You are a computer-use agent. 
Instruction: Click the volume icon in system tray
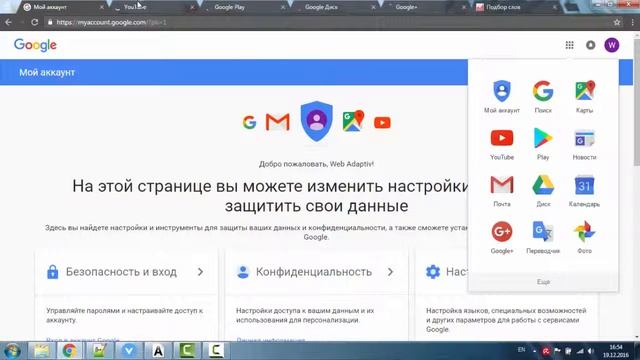coord(591,351)
